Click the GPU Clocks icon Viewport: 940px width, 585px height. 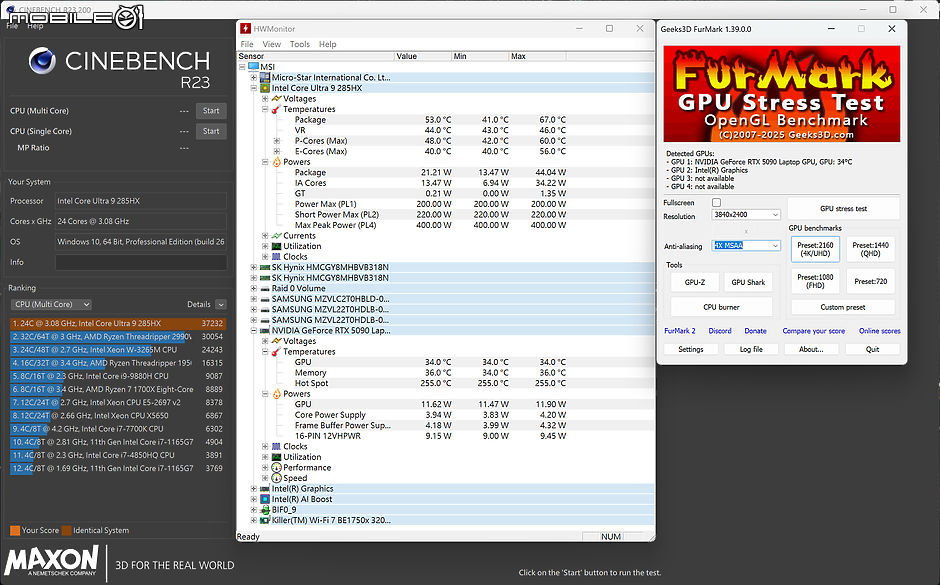pos(276,447)
